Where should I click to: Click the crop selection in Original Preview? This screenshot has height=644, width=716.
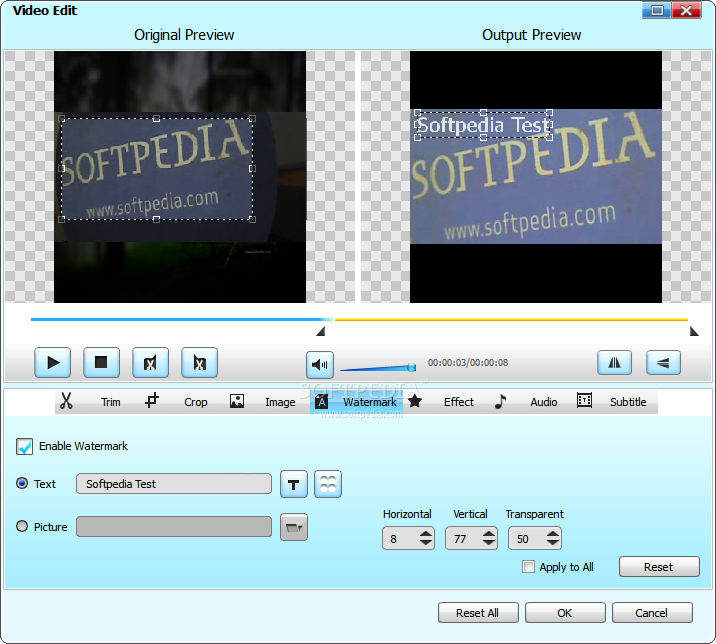(157, 169)
